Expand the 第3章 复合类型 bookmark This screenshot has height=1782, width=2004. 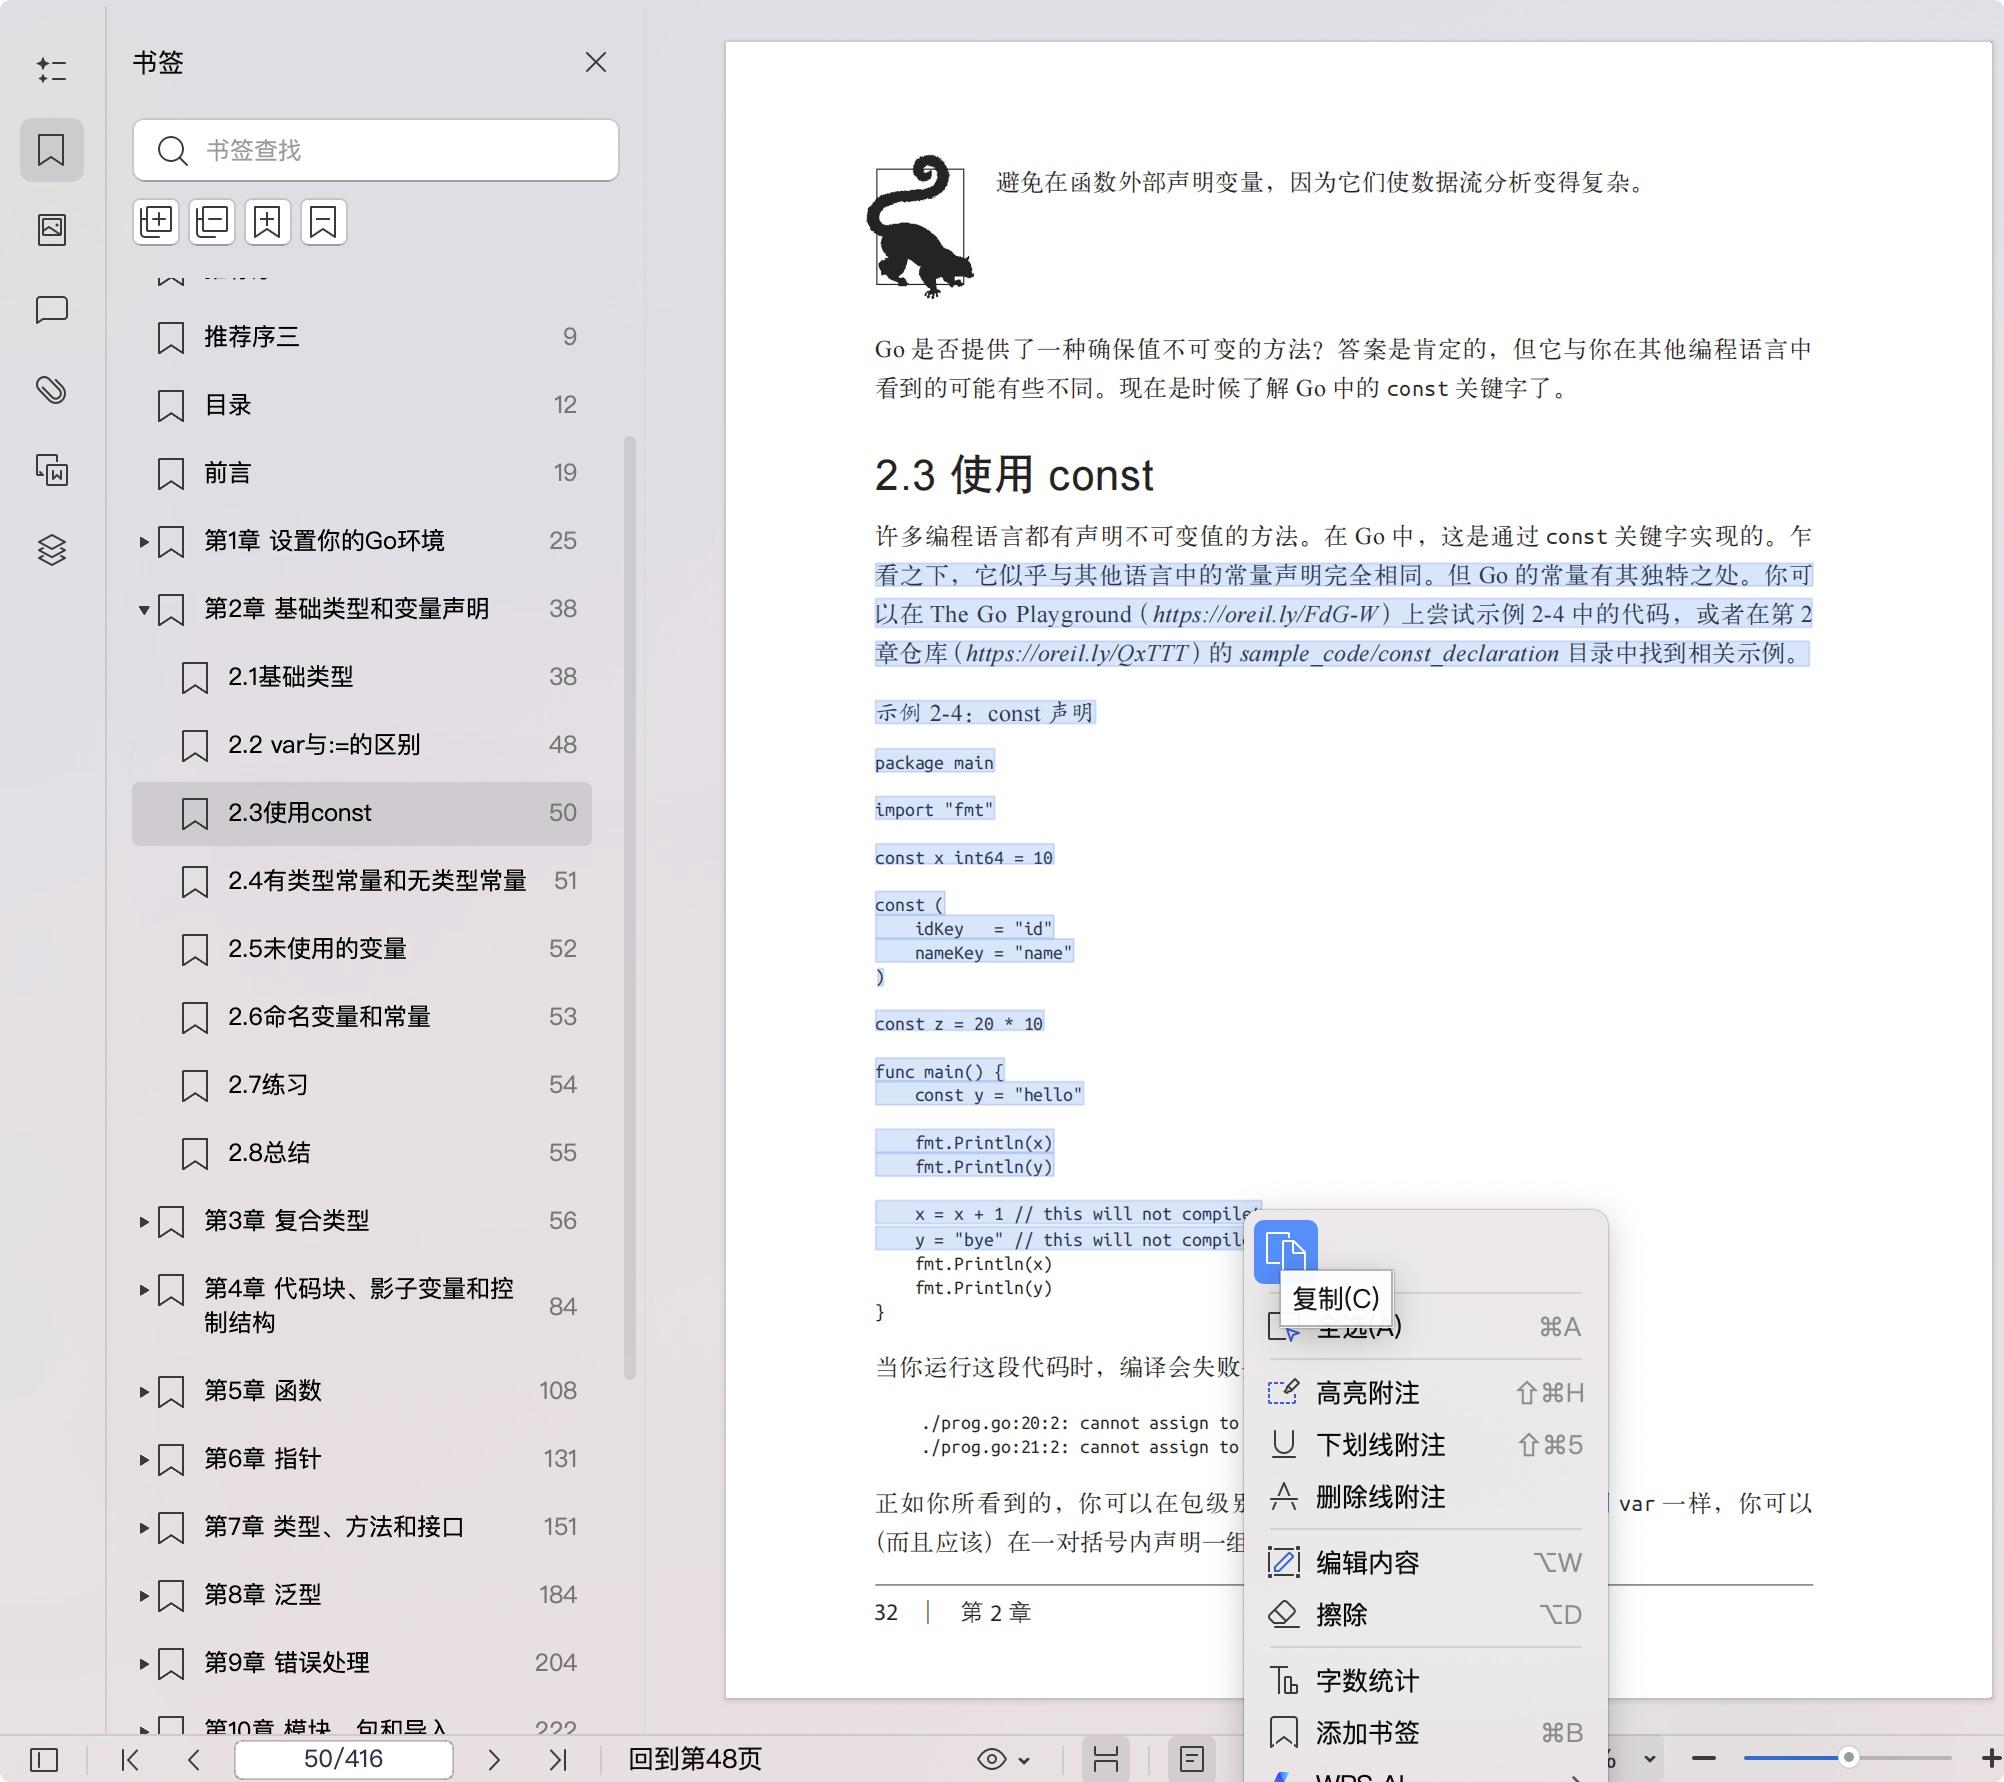tap(144, 1221)
